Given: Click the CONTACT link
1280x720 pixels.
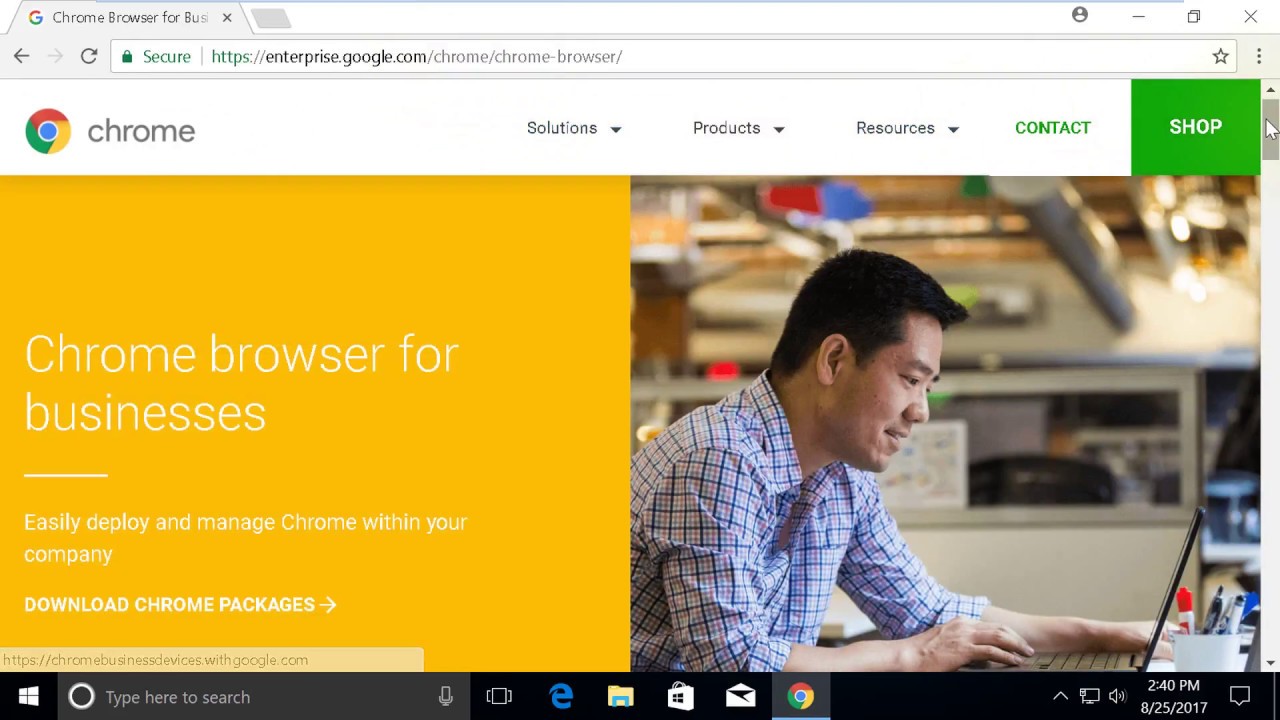Looking at the screenshot, I should pyautogui.click(x=1053, y=128).
